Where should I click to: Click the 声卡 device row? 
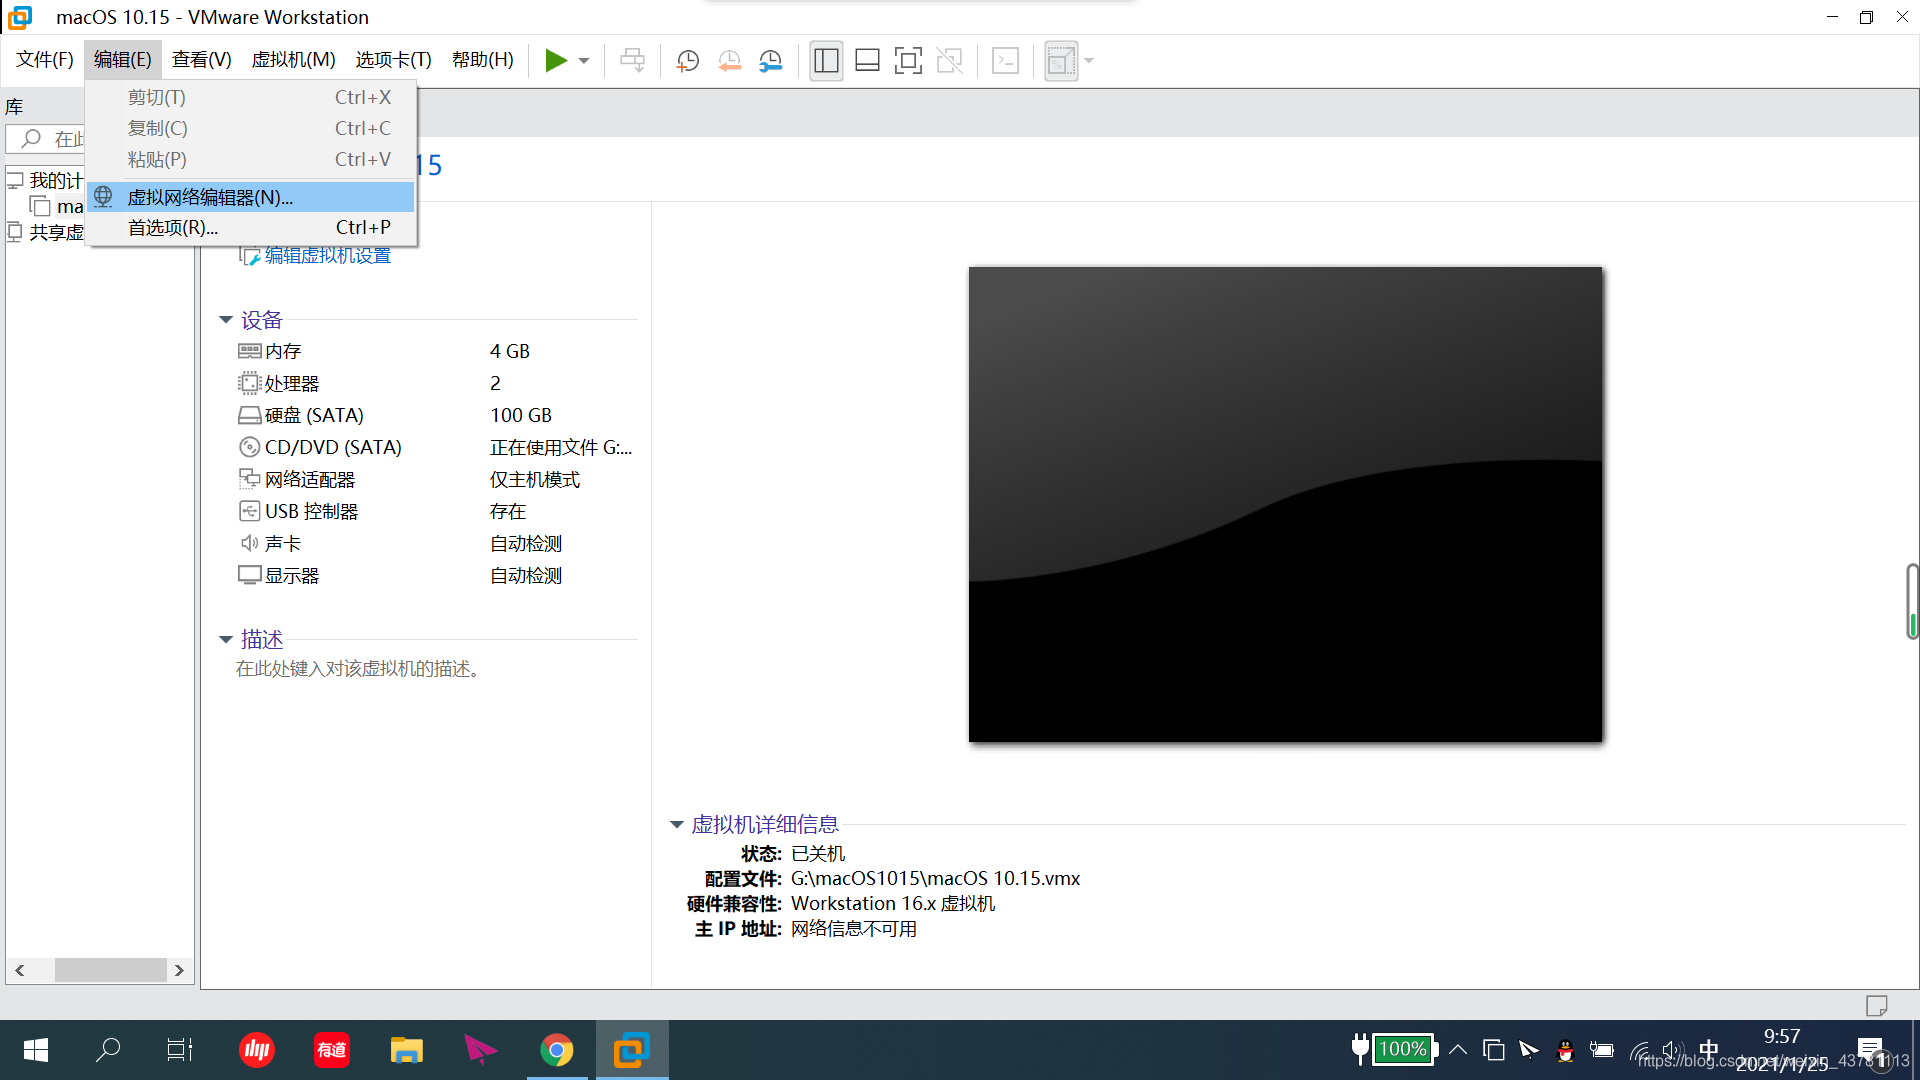436,544
